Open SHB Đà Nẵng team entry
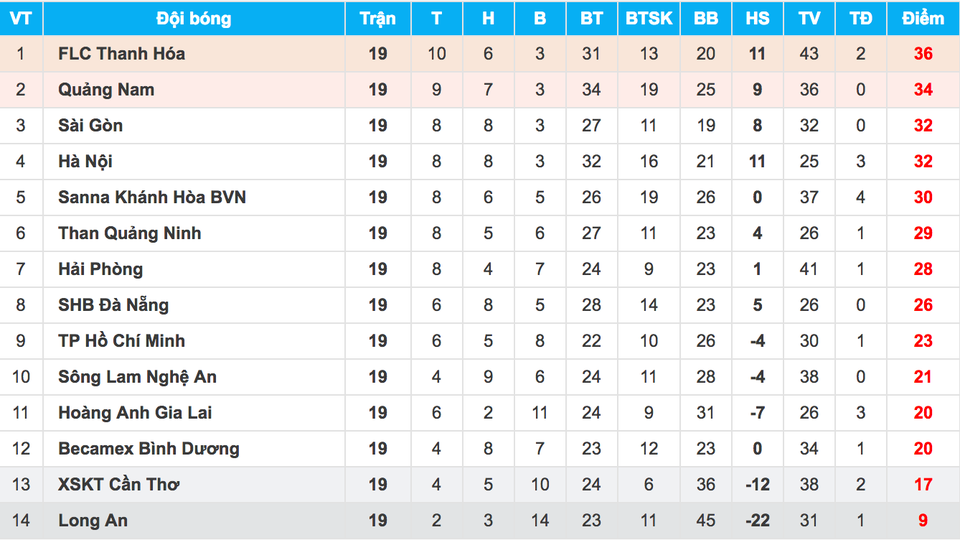The image size is (960, 540). point(113,305)
